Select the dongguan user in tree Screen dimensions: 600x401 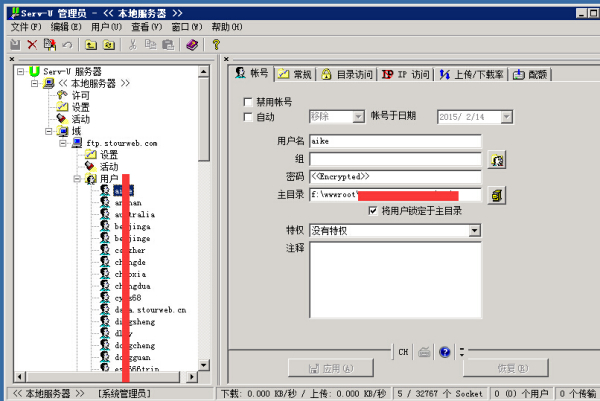pos(132,357)
